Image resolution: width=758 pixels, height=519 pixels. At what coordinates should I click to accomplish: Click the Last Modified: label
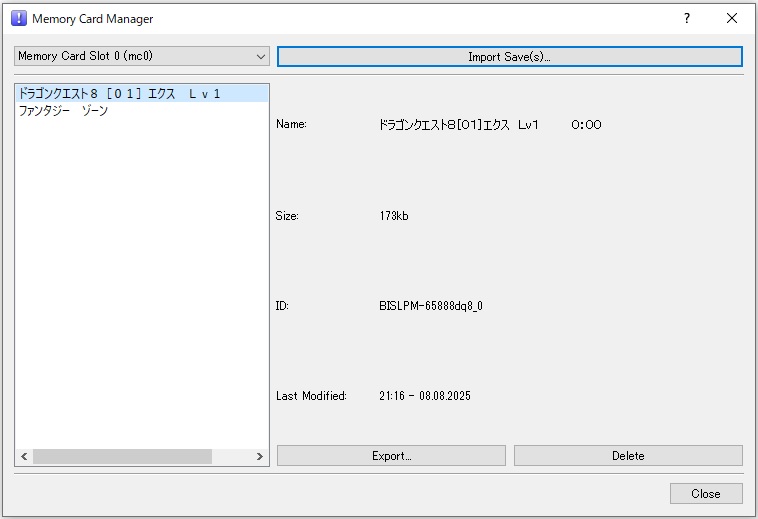pyautogui.click(x=311, y=396)
